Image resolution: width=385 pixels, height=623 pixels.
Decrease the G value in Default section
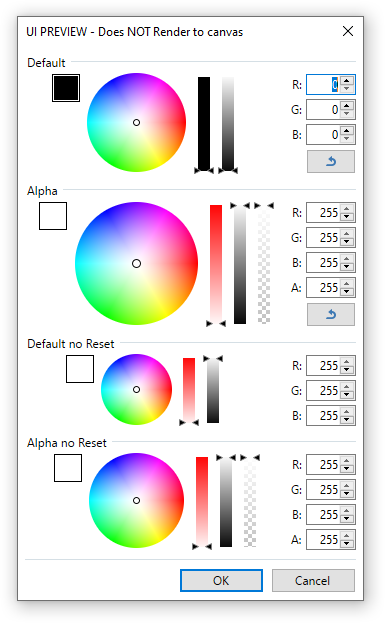click(x=347, y=114)
